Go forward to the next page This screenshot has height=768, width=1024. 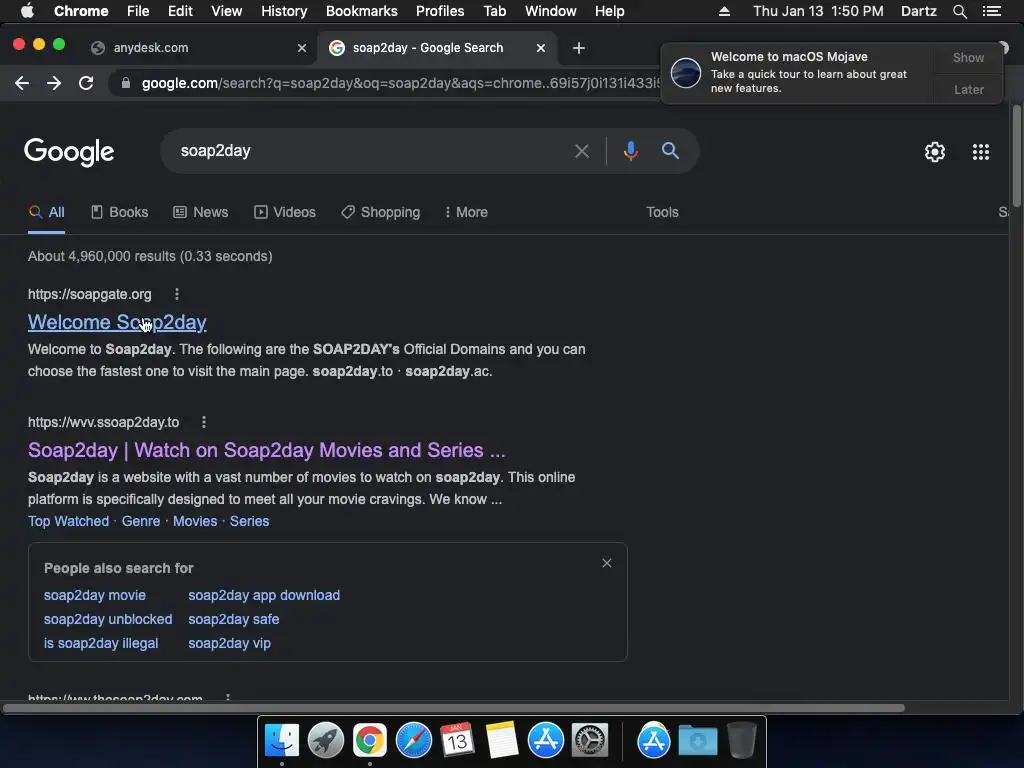pos(54,83)
